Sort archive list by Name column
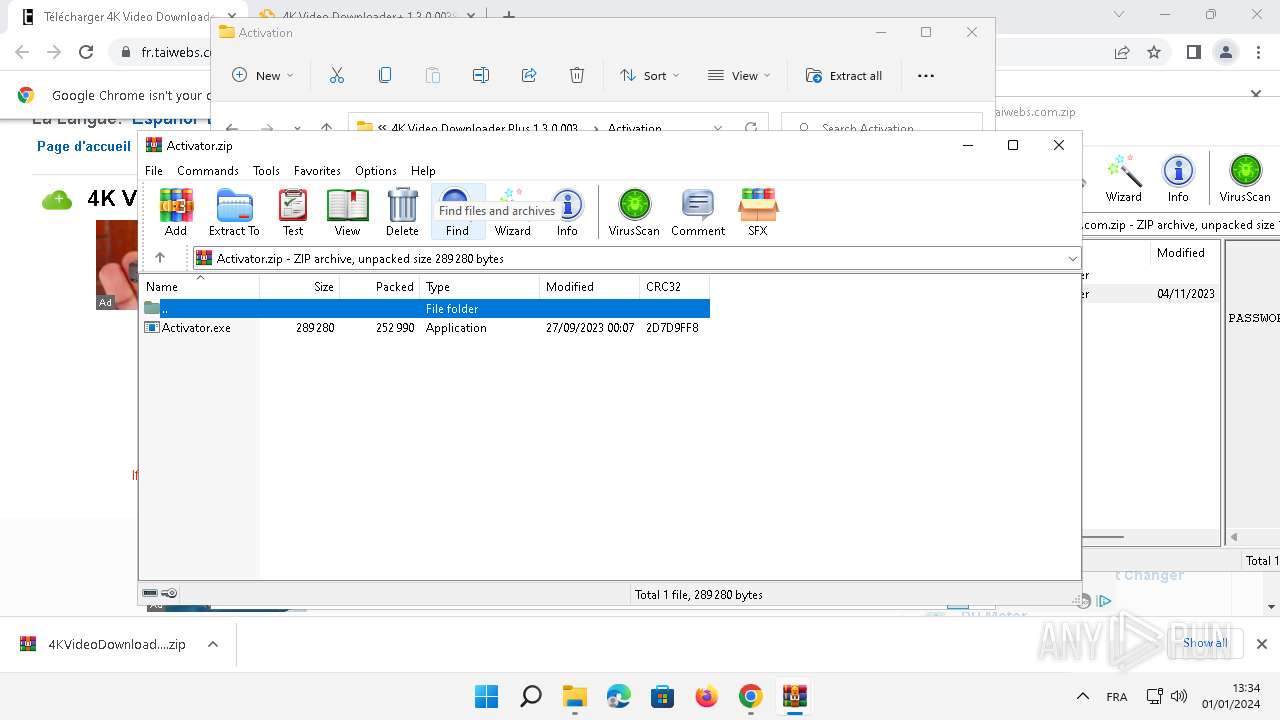 [x=200, y=287]
